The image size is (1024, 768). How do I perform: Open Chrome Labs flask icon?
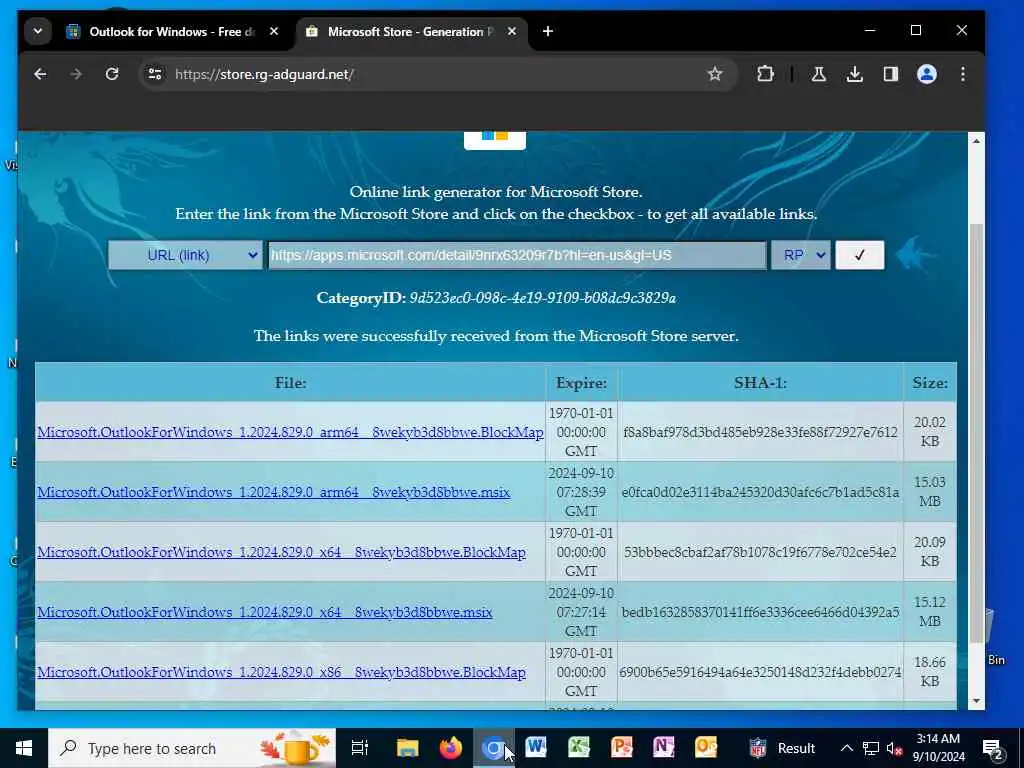tap(818, 74)
